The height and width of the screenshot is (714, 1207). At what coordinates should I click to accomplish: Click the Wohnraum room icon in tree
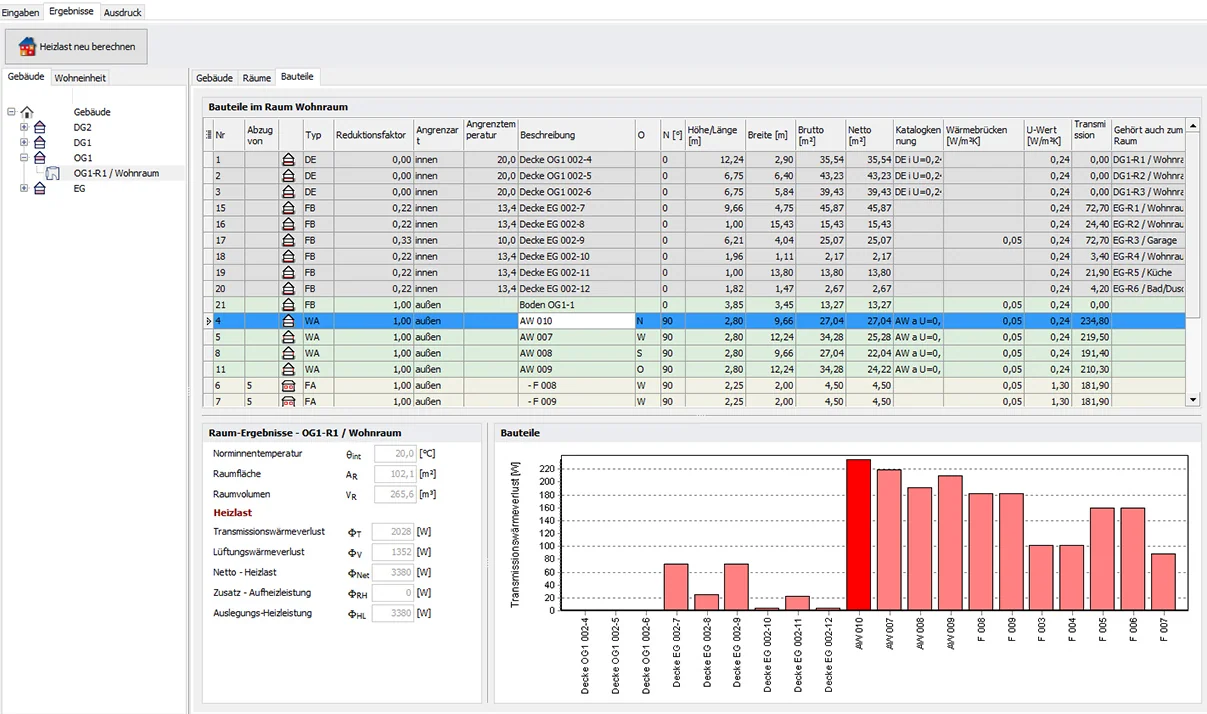(x=53, y=173)
